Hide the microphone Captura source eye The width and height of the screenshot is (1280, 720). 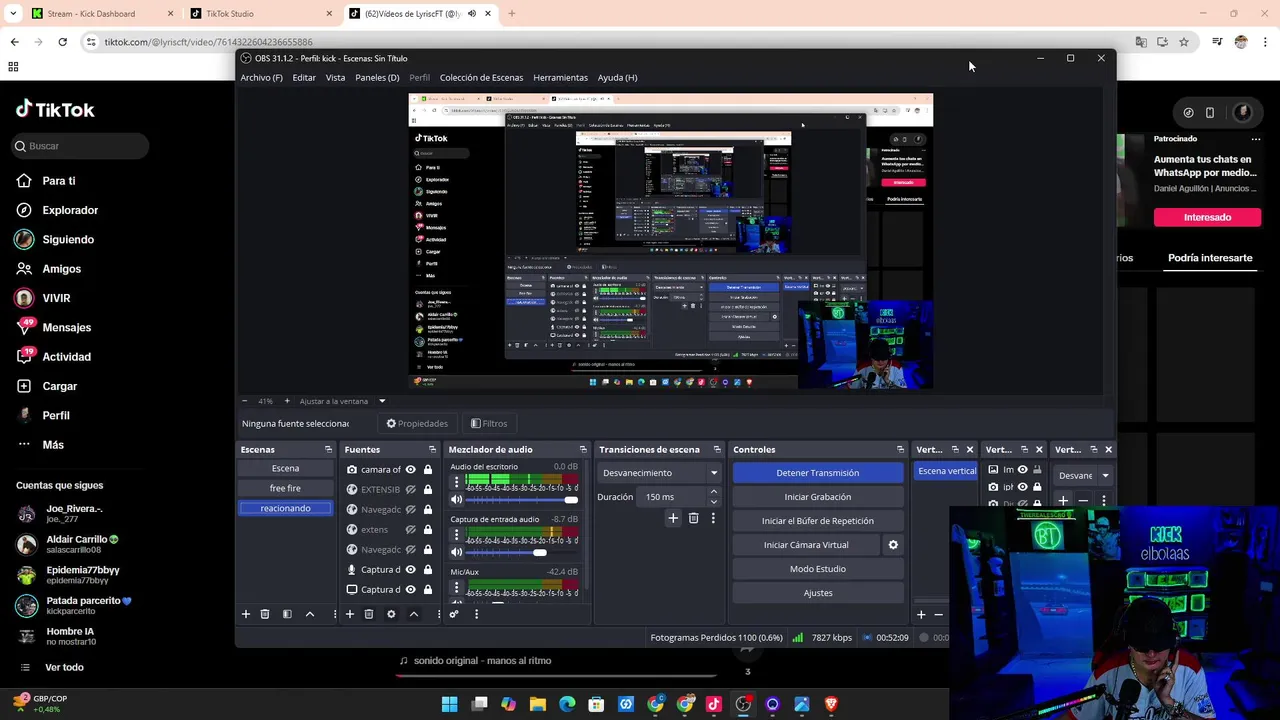[x=410, y=570]
